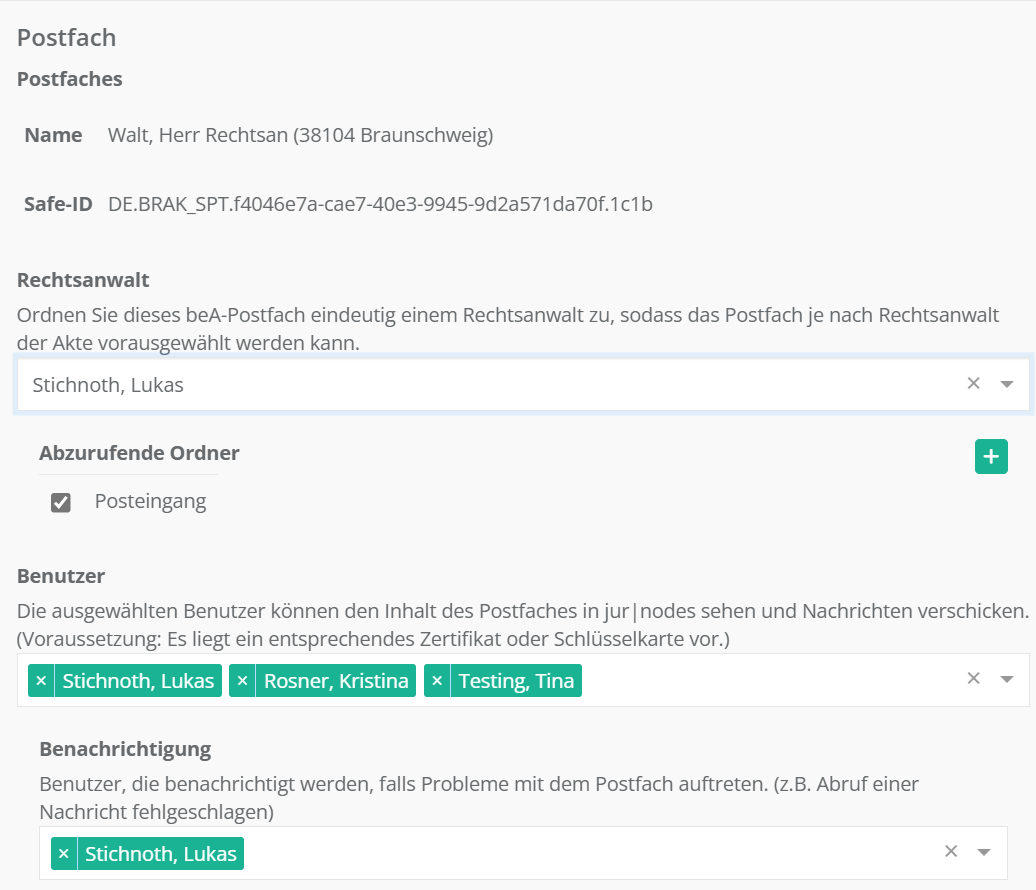1036x890 pixels.
Task: Remove Stichnoth, Lukas from Benachrichtigung field
Action: [63, 854]
